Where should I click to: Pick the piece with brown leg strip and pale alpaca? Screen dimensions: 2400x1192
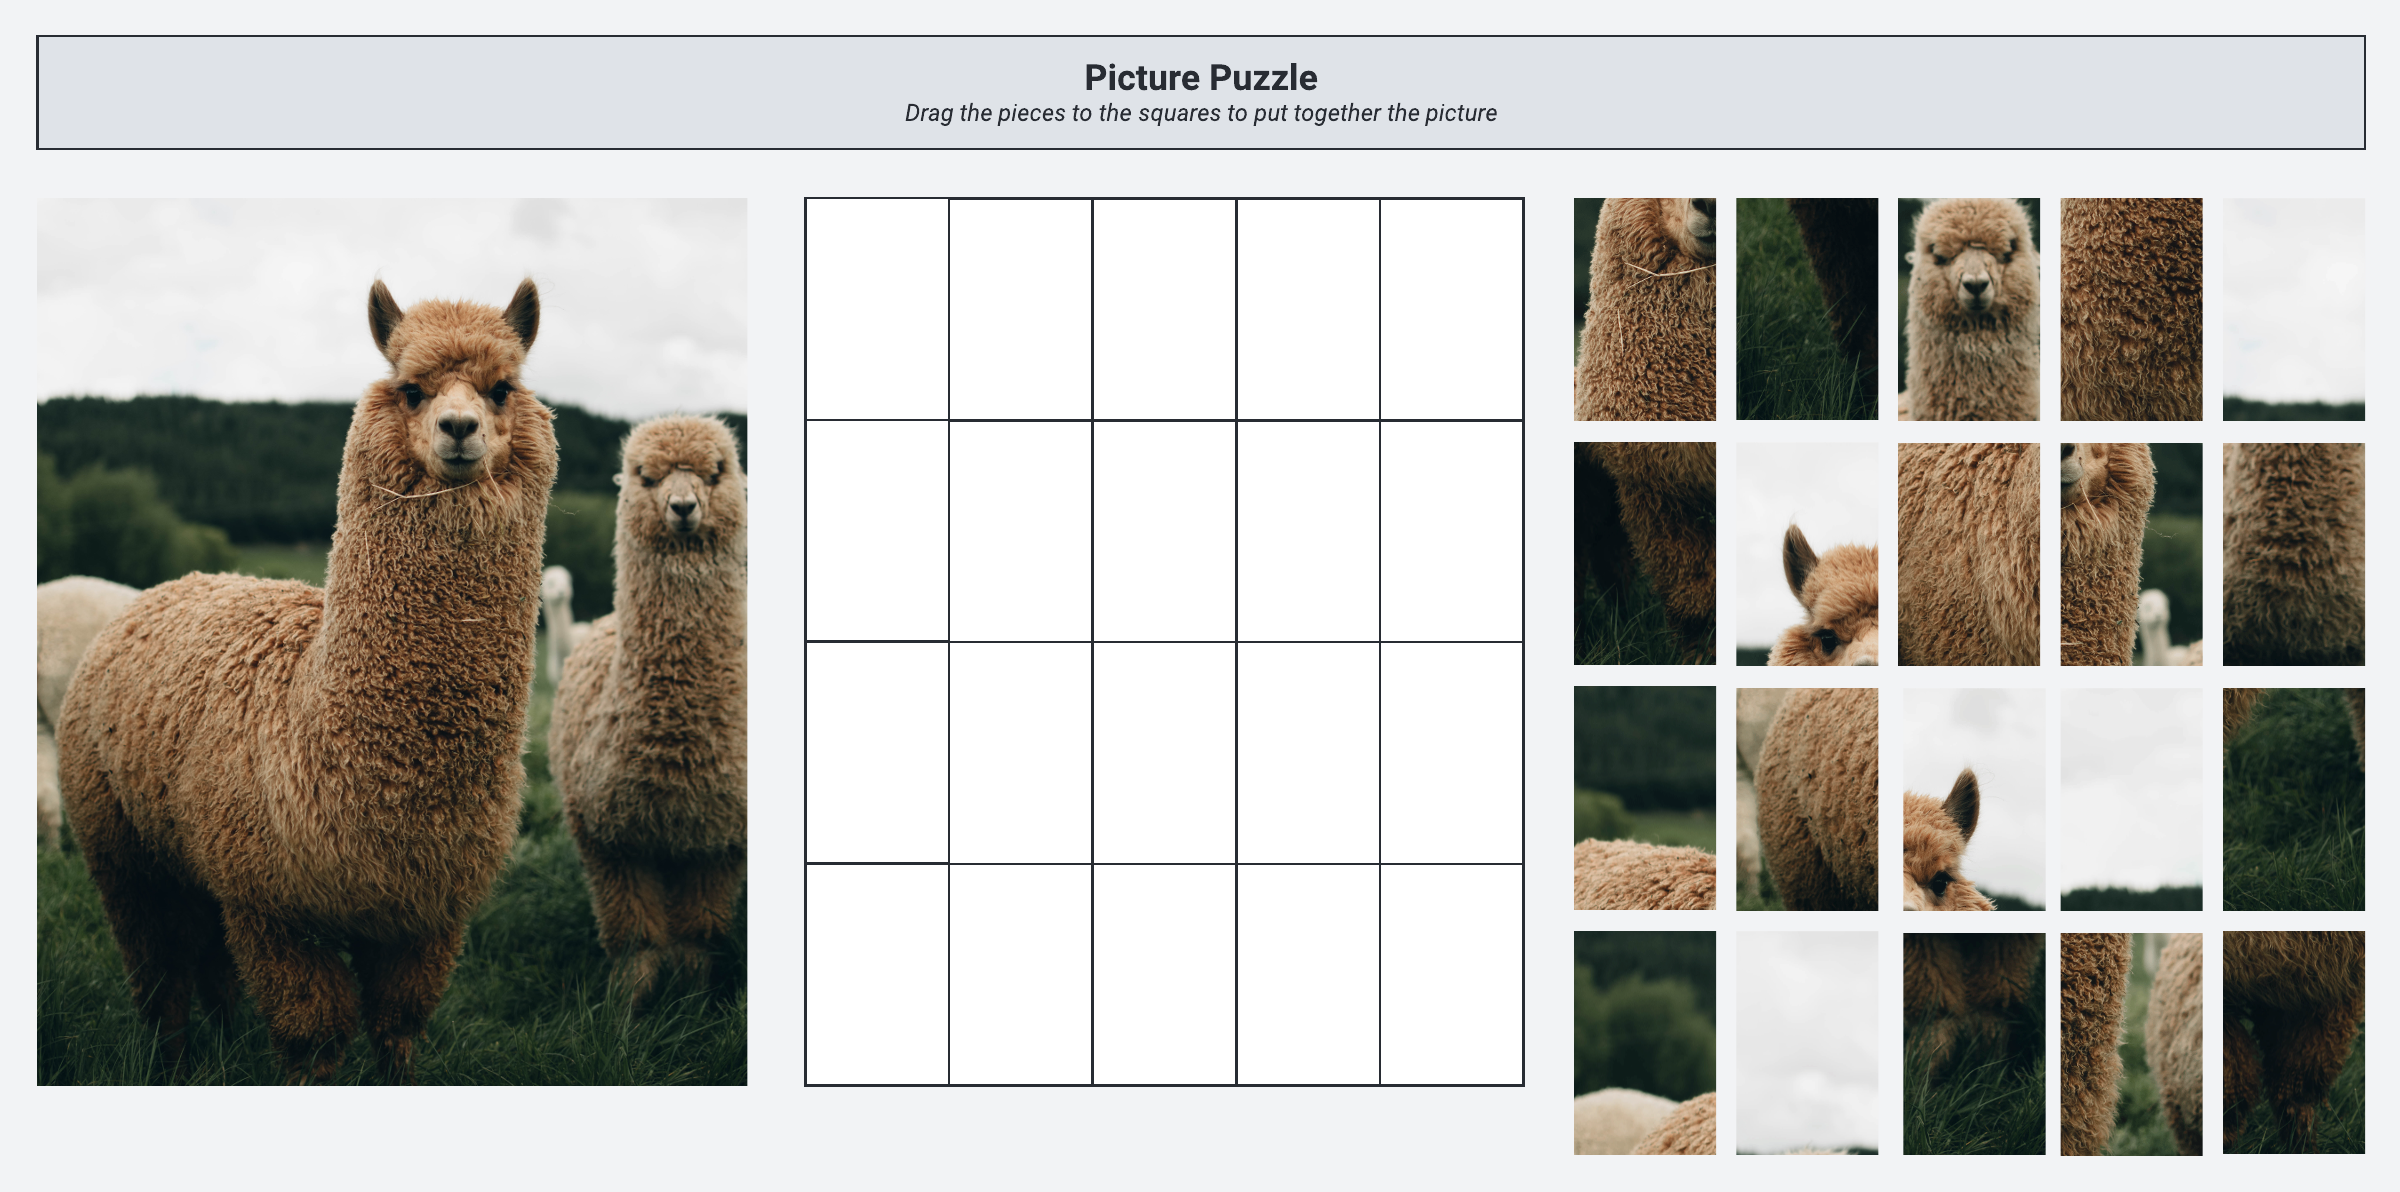tap(2131, 1043)
